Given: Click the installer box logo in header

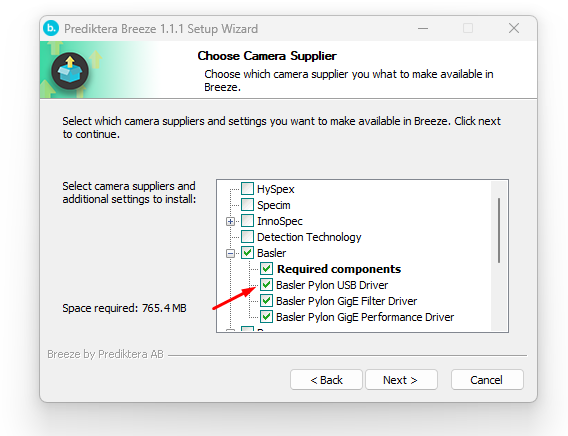Looking at the screenshot, I should 70,71.
